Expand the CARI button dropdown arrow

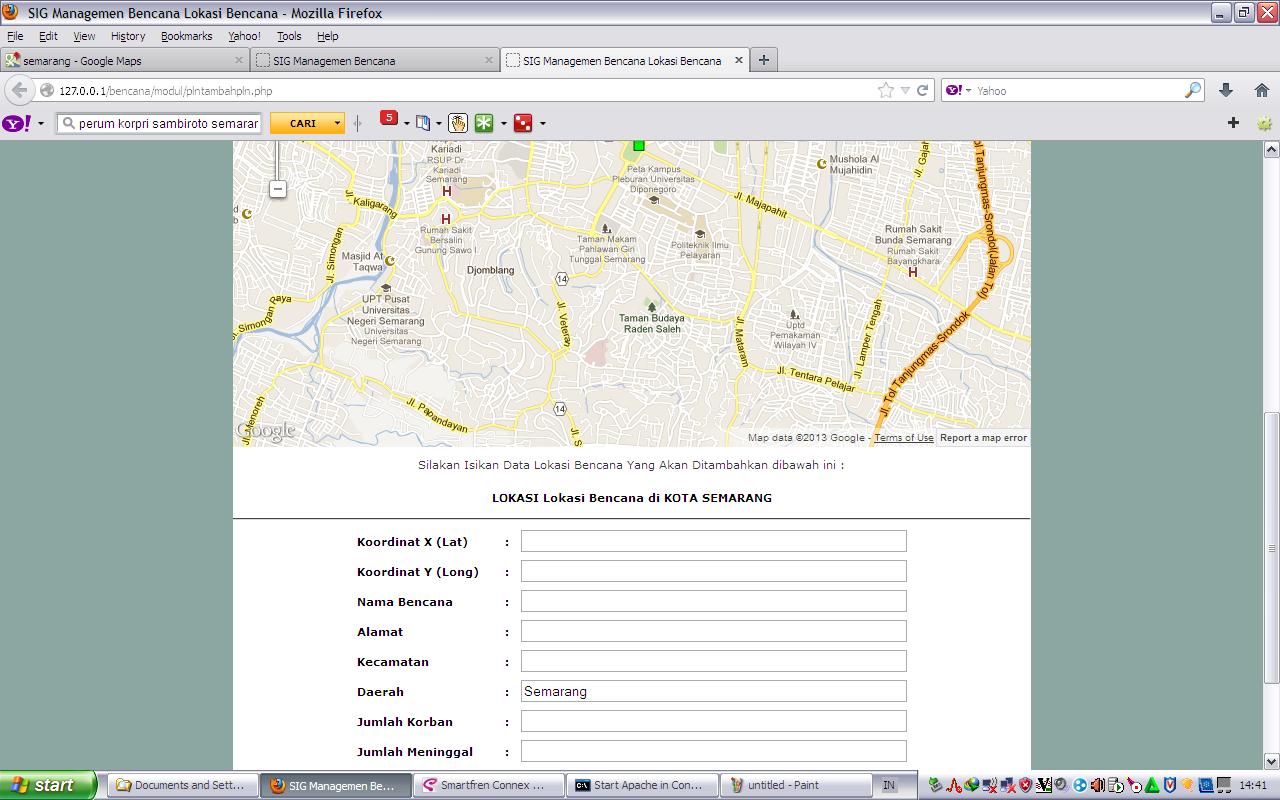point(338,123)
